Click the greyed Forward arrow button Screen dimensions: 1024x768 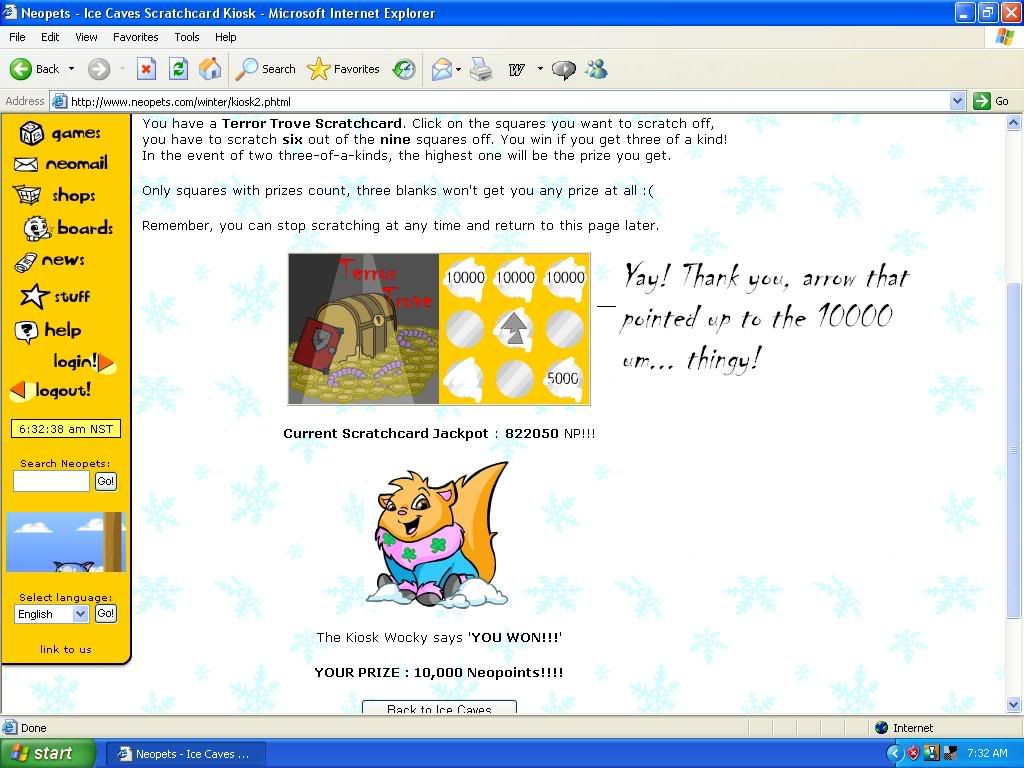(99, 69)
